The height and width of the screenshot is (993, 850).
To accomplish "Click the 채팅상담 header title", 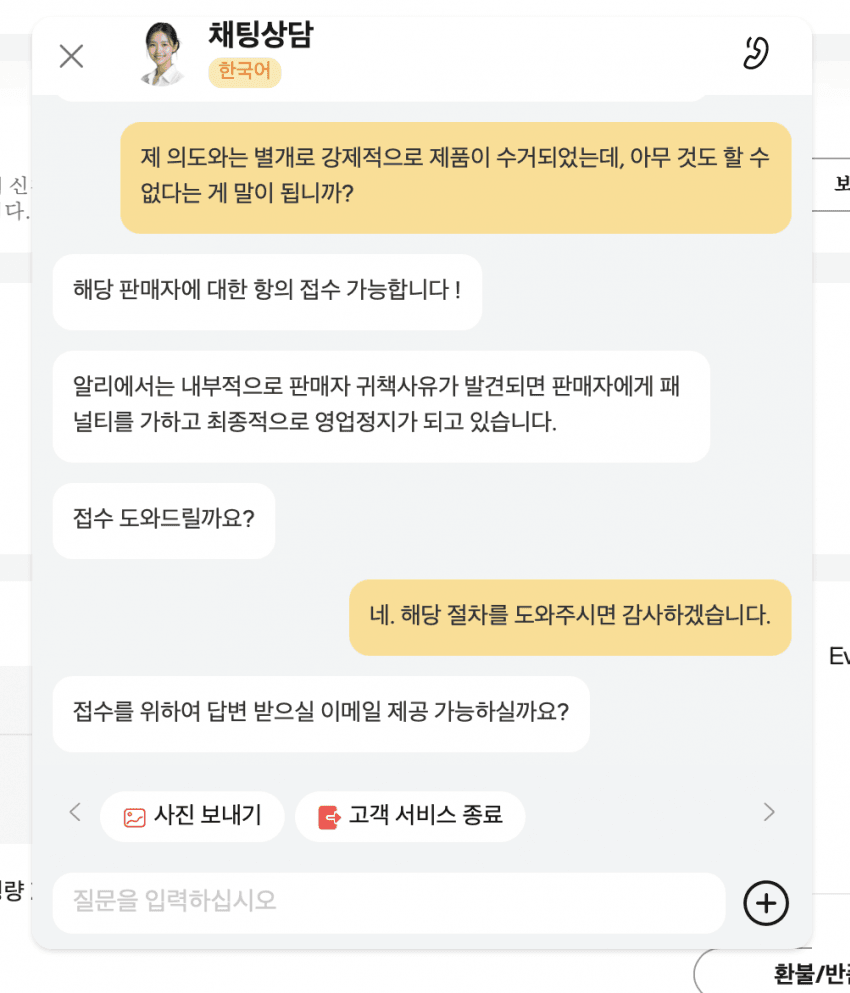I will click(x=261, y=34).
